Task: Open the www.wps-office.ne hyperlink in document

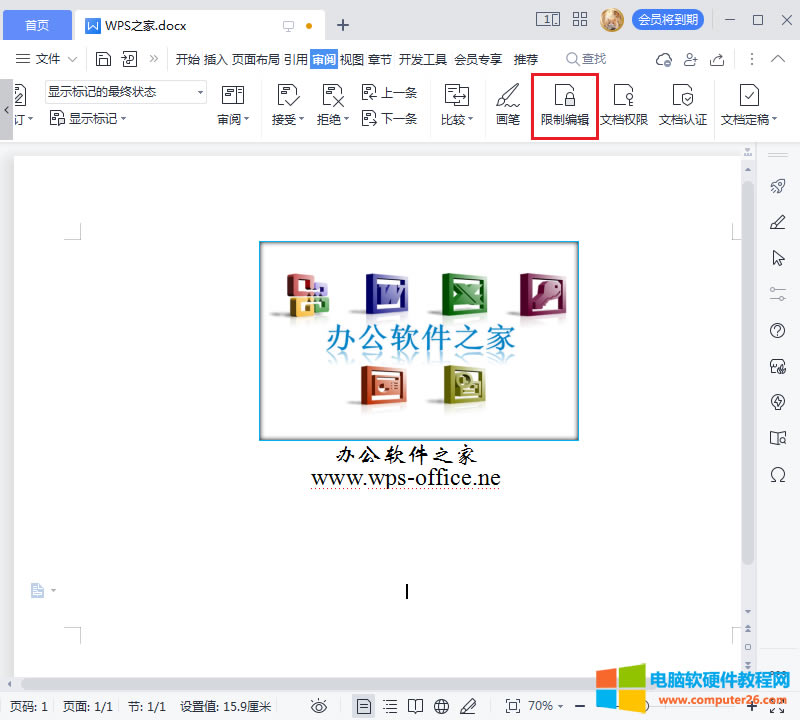Action: coord(406,475)
